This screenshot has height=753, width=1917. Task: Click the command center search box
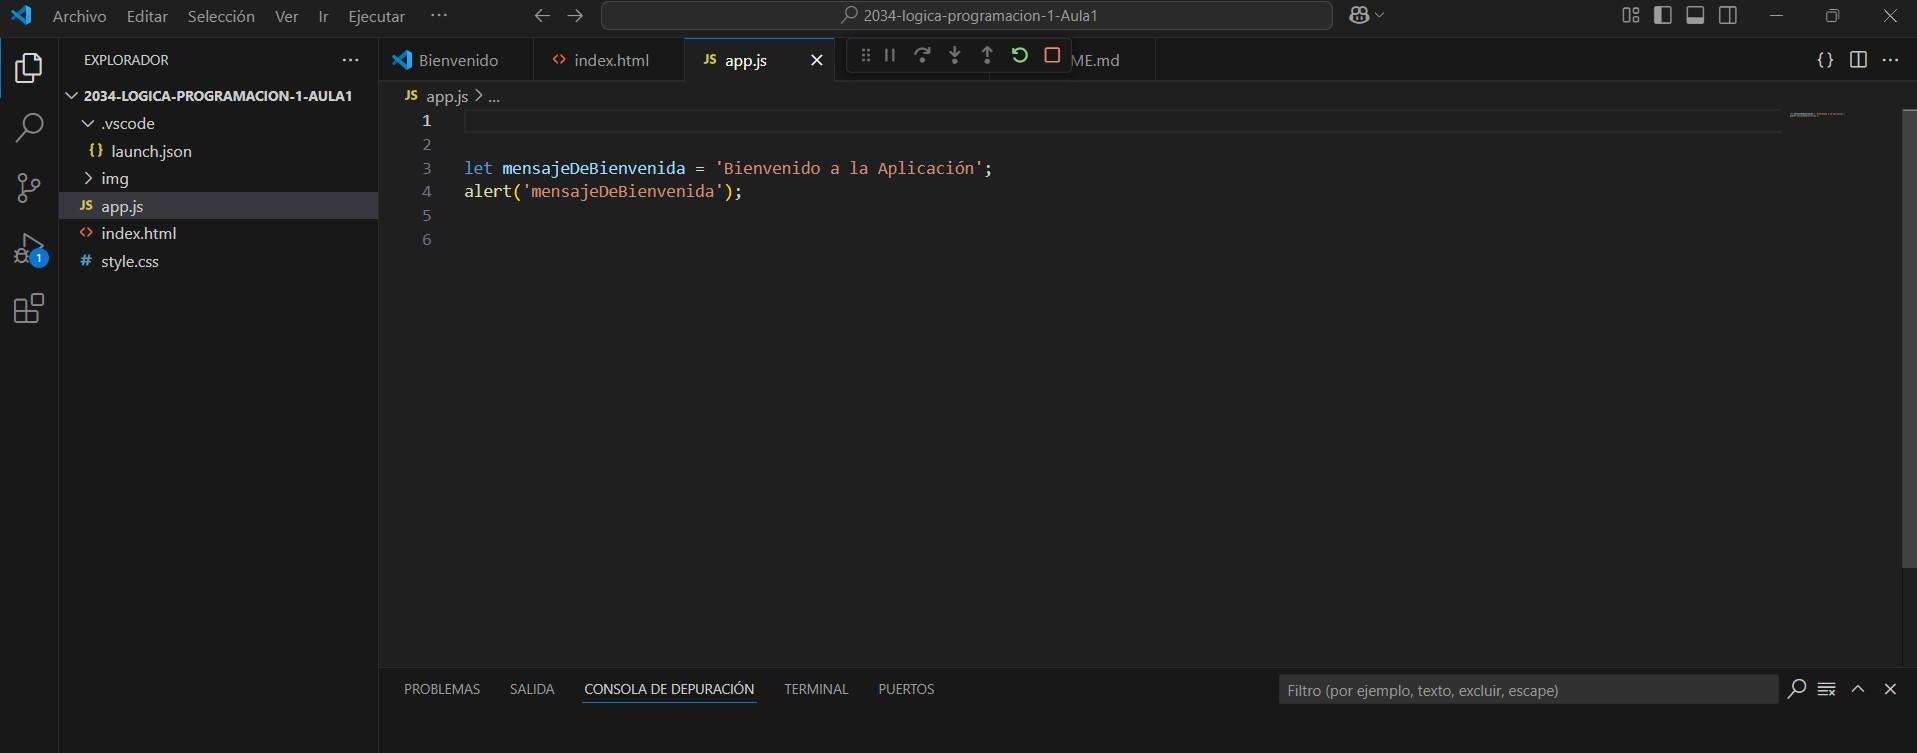[967, 16]
